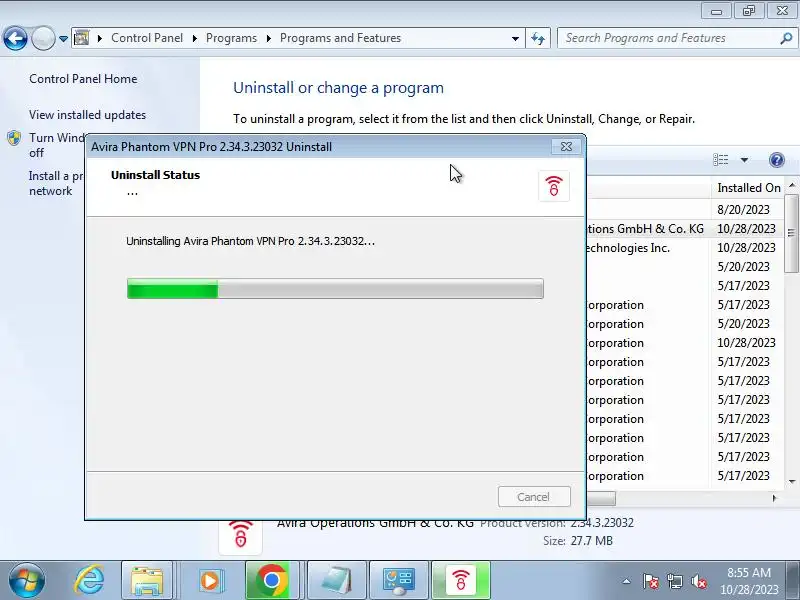The image size is (800, 600).
Task: Open Internet Explorer from taskbar
Action: (x=89, y=581)
